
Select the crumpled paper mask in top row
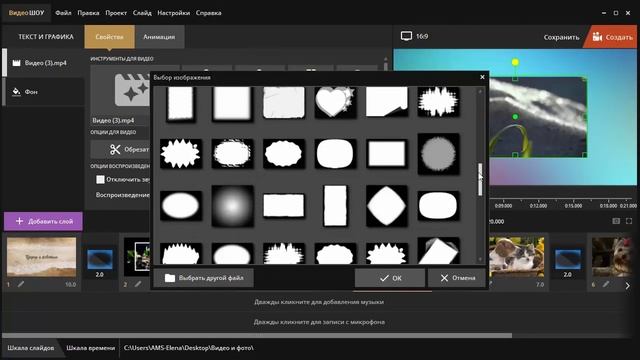tap(284, 103)
